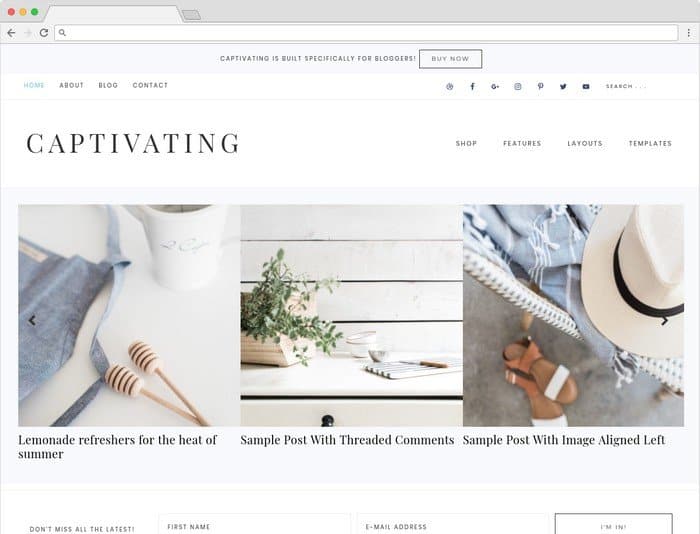Click the First Name input field

pyautogui.click(x=254, y=525)
